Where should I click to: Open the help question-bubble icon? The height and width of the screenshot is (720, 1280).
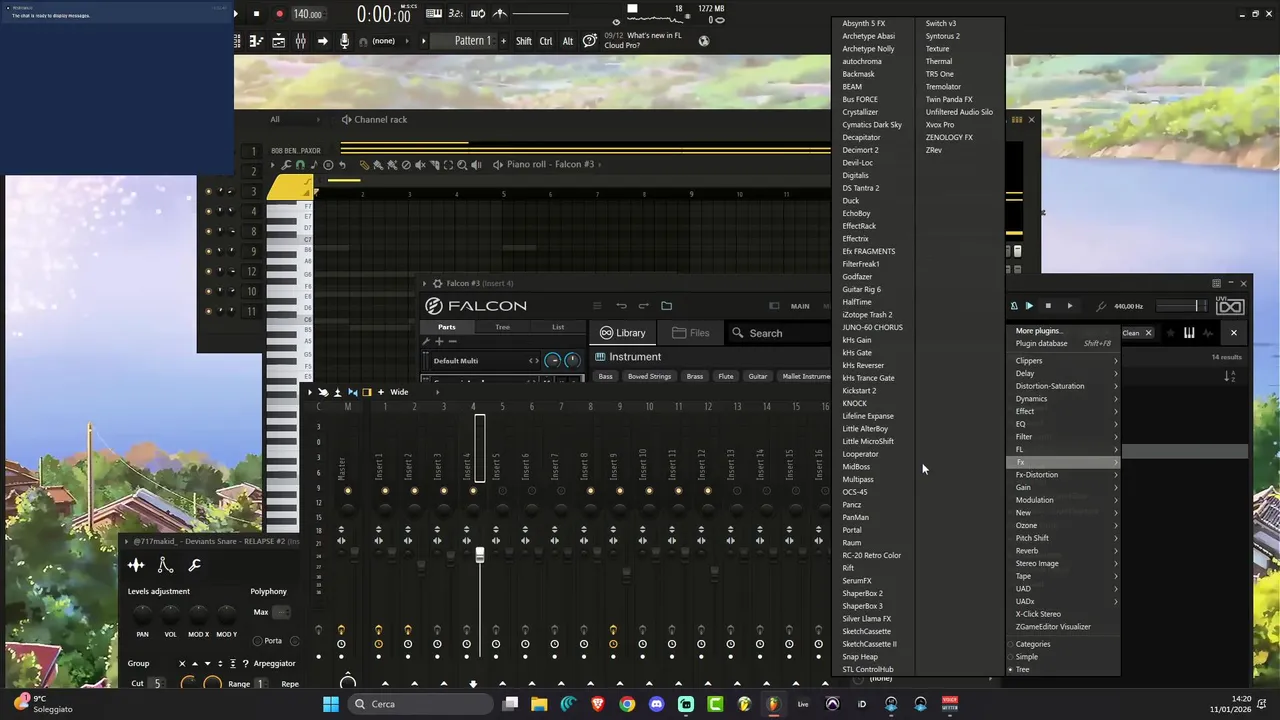(x=590, y=40)
